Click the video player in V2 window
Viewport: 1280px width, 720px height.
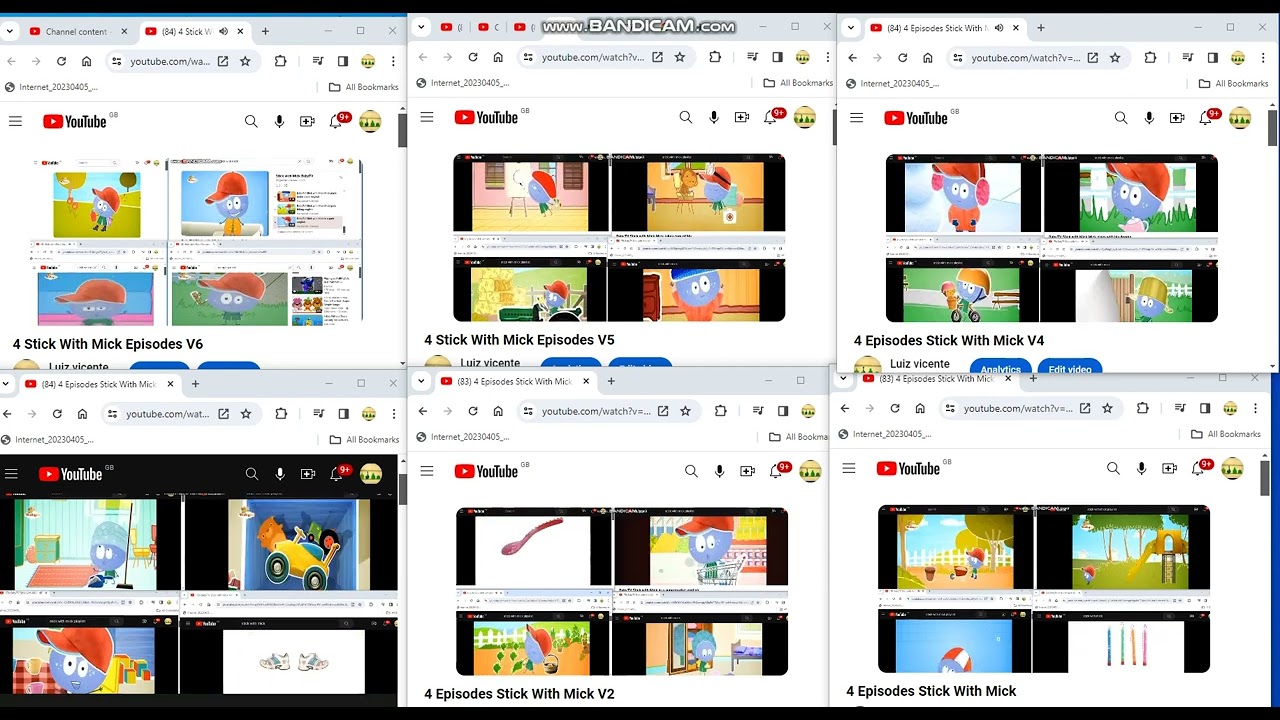[622, 591]
